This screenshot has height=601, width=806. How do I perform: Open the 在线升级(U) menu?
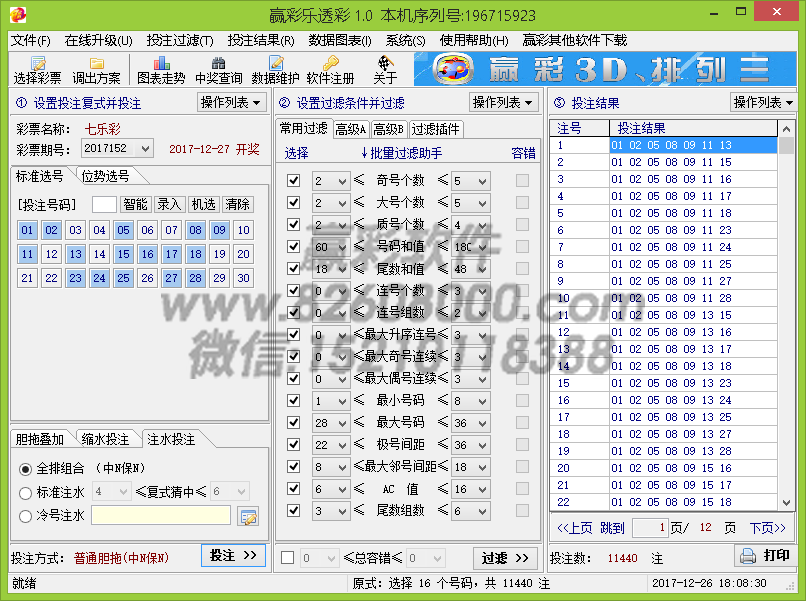point(99,40)
